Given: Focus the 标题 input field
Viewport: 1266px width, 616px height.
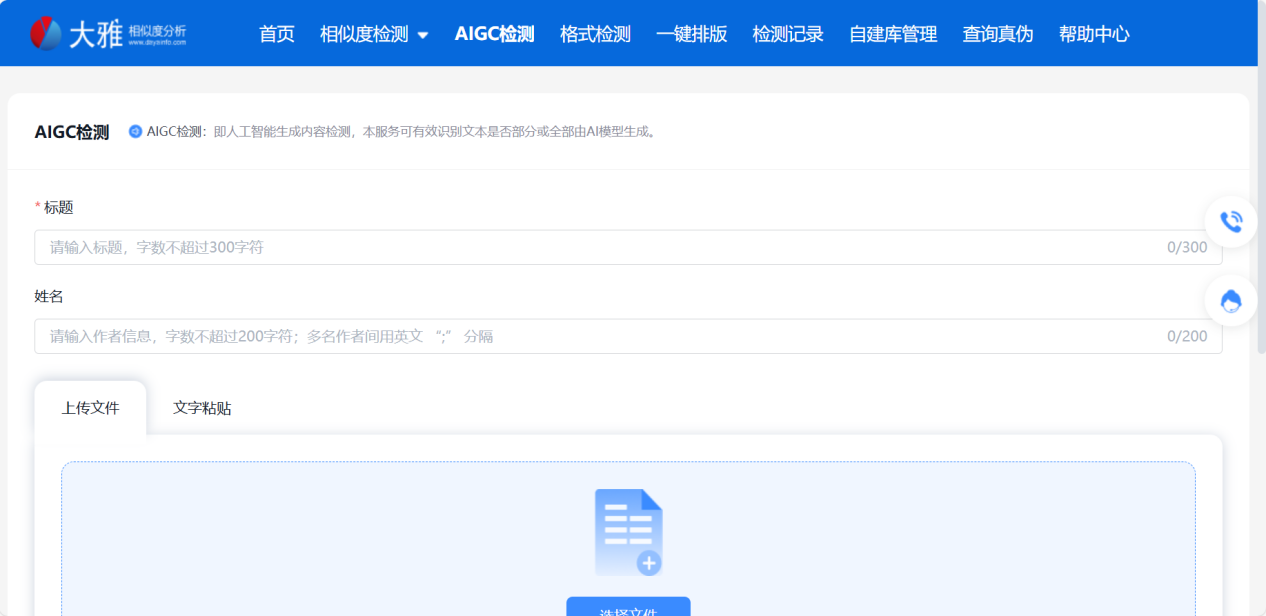Looking at the screenshot, I should [600, 247].
